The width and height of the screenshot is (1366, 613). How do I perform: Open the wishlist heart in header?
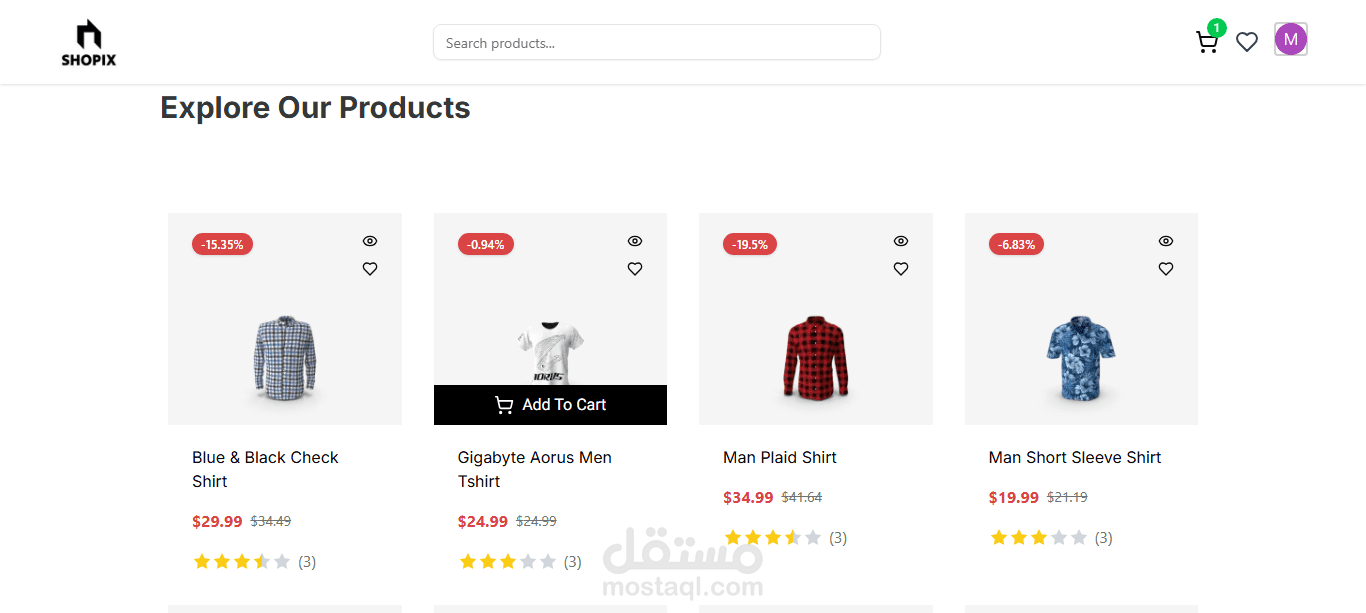(x=1247, y=42)
